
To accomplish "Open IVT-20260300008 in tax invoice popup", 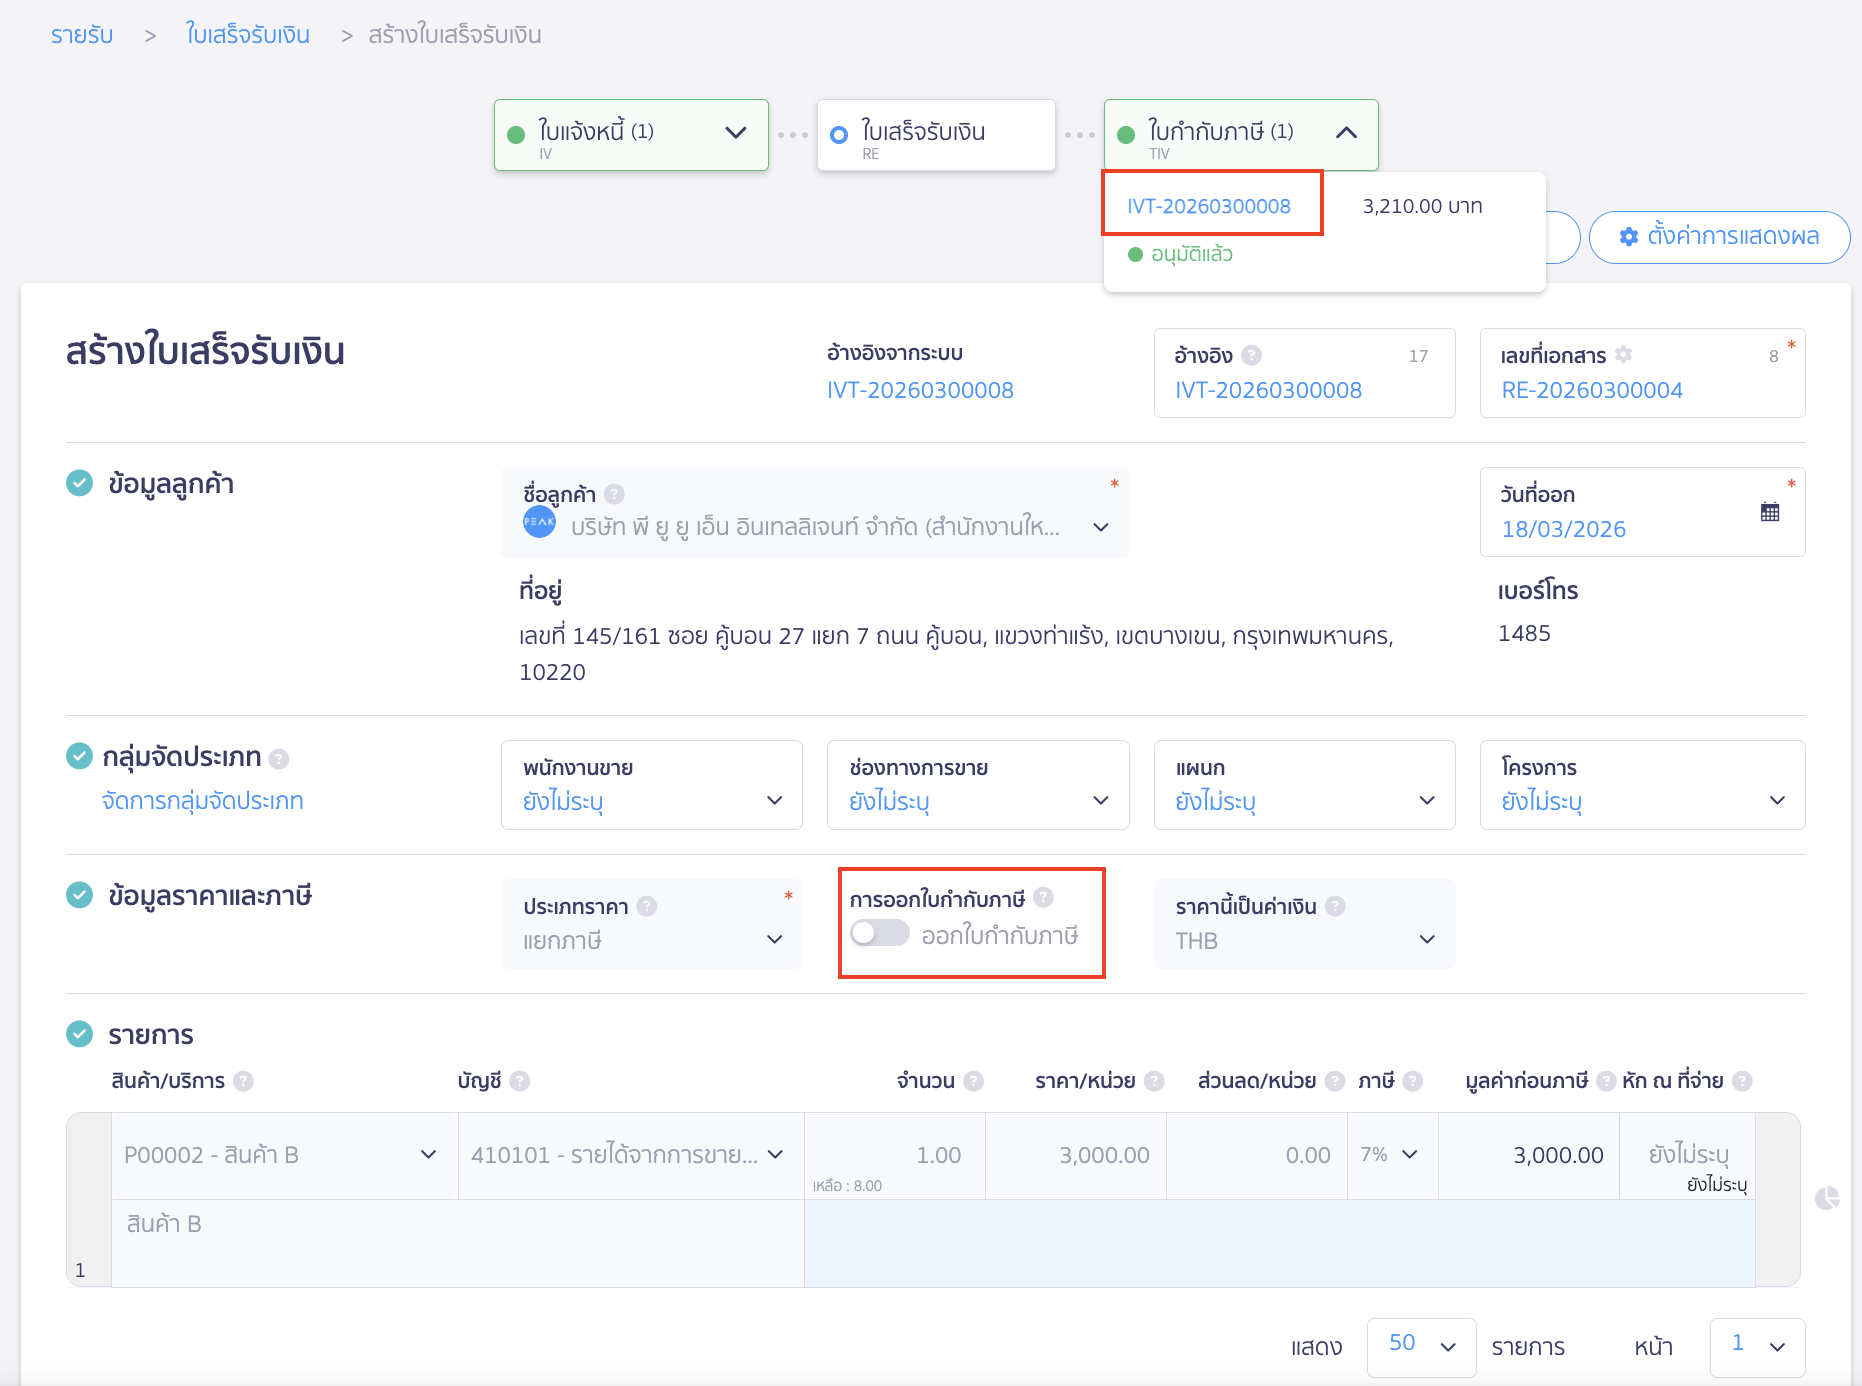I will pyautogui.click(x=1208, y=206).
